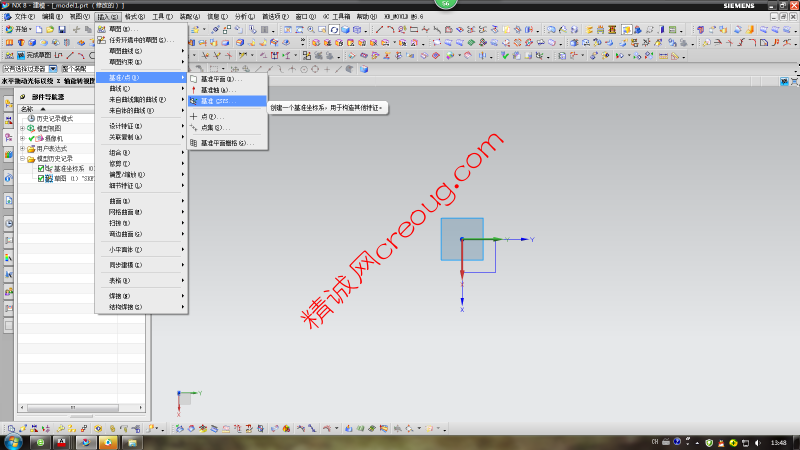Image resolution: width=800 pixels, height=450 pixels.
Task: Choose 基准平面栅格 from the submenu
Action: pyautogui.click(x=228, y=143)
